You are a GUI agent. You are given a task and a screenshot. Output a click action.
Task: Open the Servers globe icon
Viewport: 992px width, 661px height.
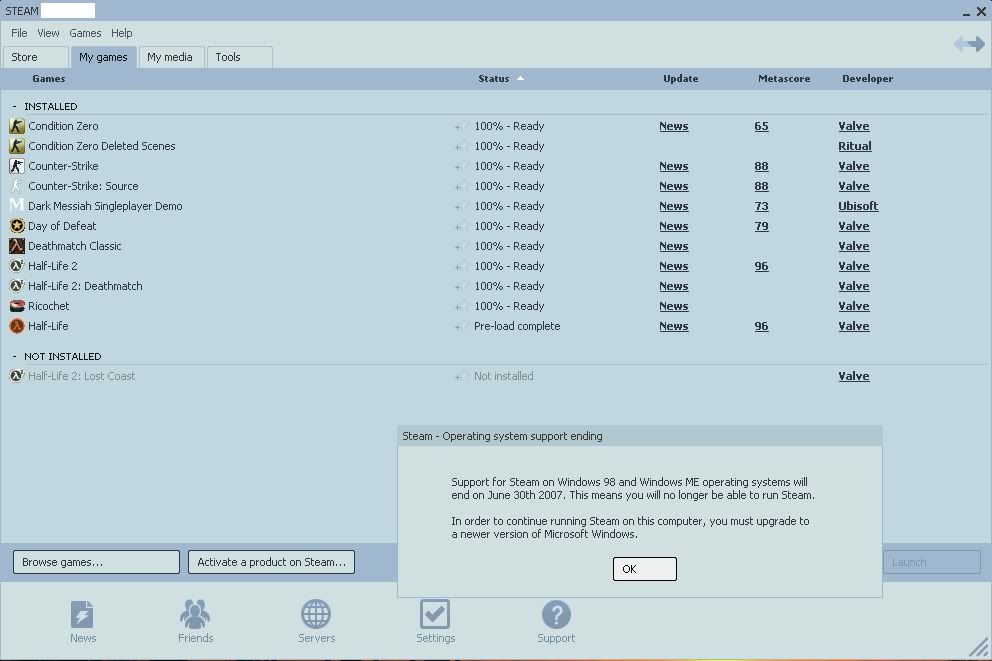click(x=316, y=614)
